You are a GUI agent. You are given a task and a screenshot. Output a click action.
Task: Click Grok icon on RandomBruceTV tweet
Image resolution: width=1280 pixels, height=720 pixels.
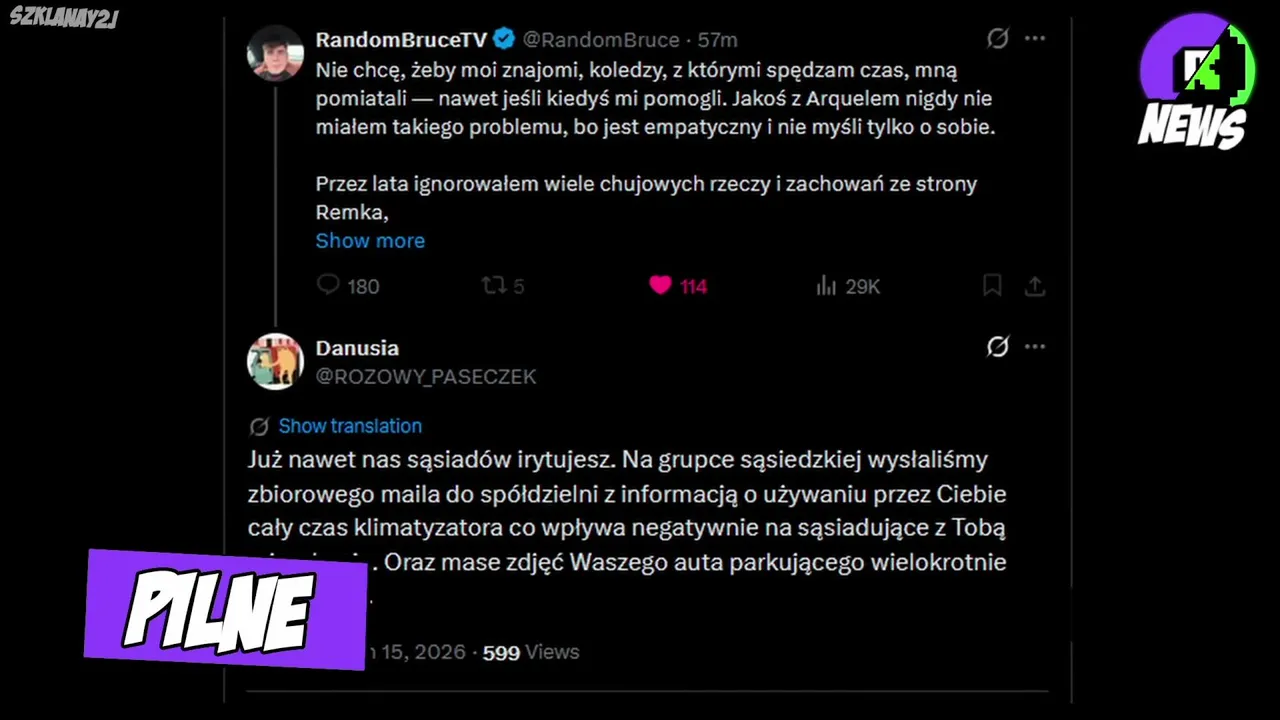(x=997, y=39)
